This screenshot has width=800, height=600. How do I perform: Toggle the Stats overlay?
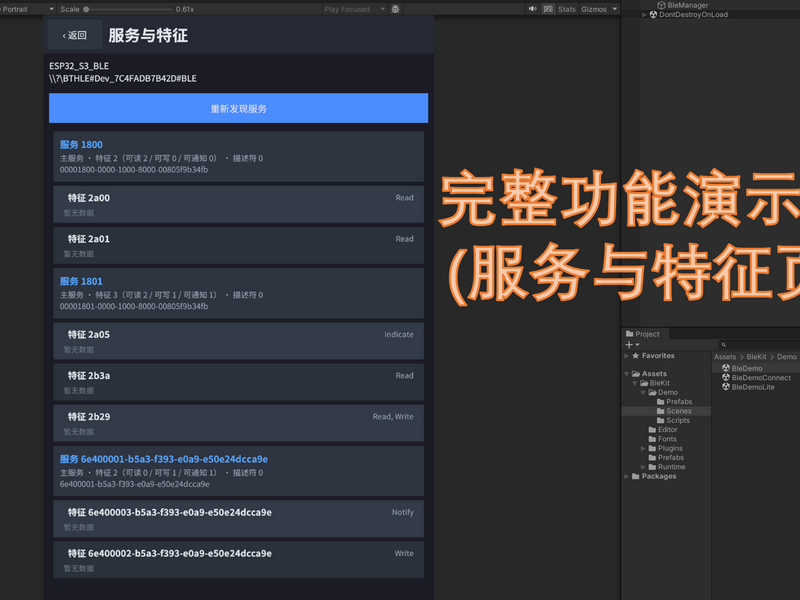coord(567,9)
